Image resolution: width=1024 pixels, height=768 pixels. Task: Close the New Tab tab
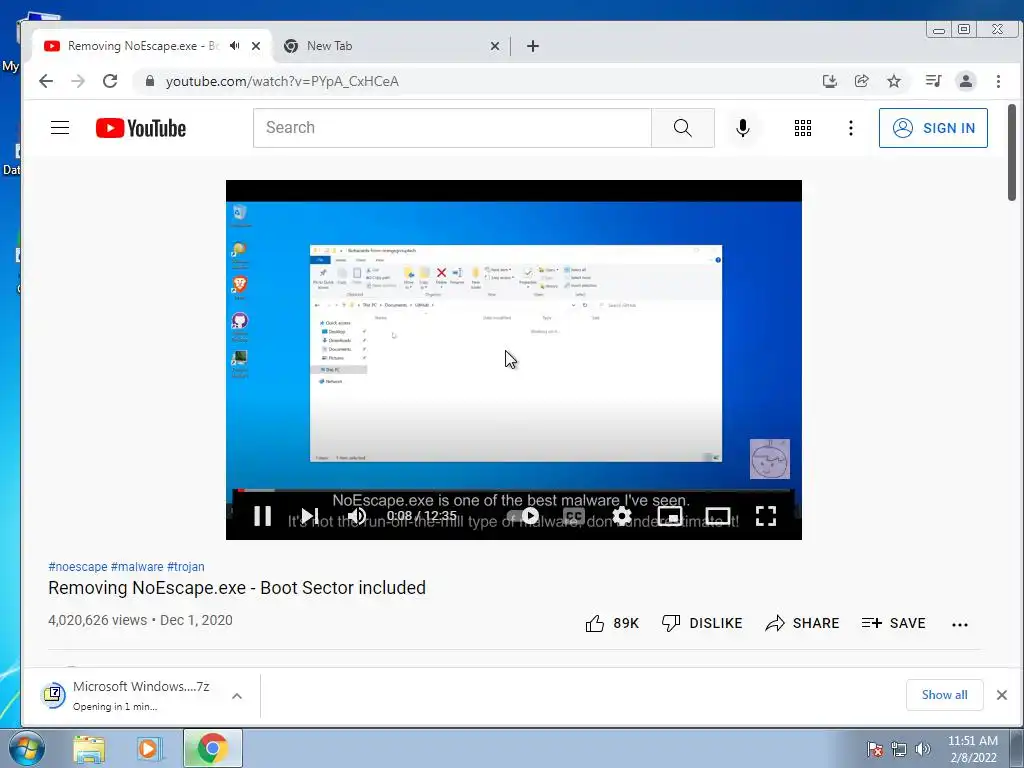pos(495,46)
